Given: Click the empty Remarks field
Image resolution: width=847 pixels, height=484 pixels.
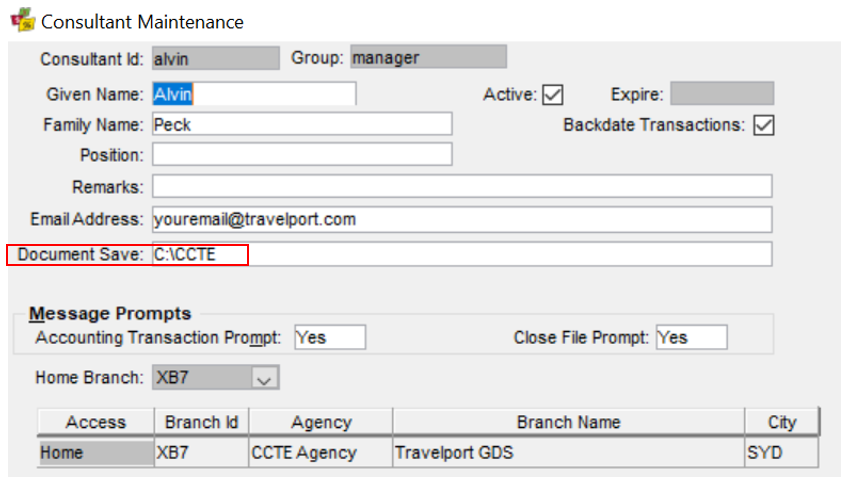Looking at the screenshot, I should 462,186.
